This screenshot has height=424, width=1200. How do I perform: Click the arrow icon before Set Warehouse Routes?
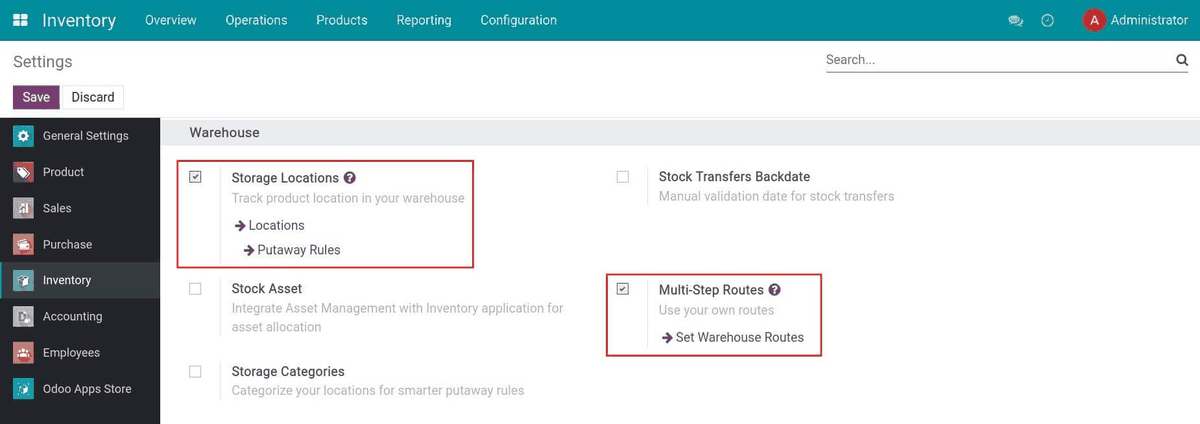[667, 338]
